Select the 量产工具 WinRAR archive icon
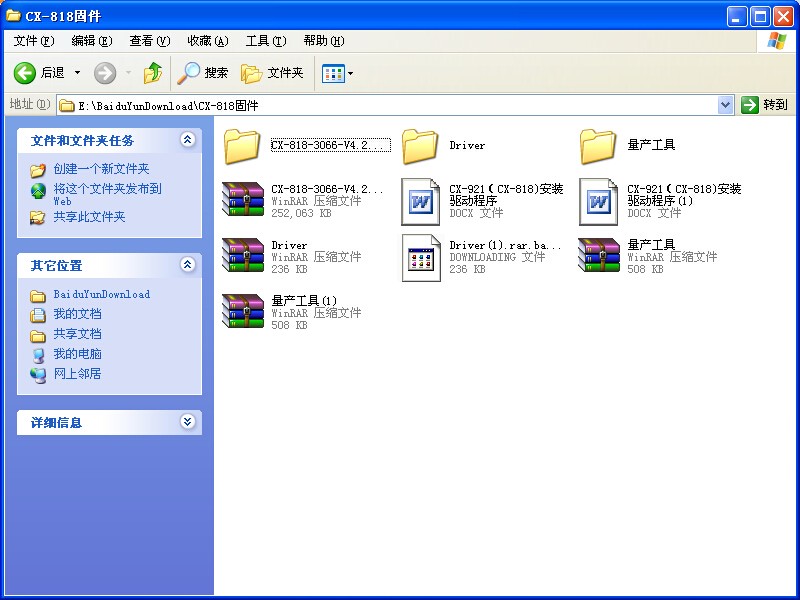Viewport: 800px width, 600px height. point(599,255)
